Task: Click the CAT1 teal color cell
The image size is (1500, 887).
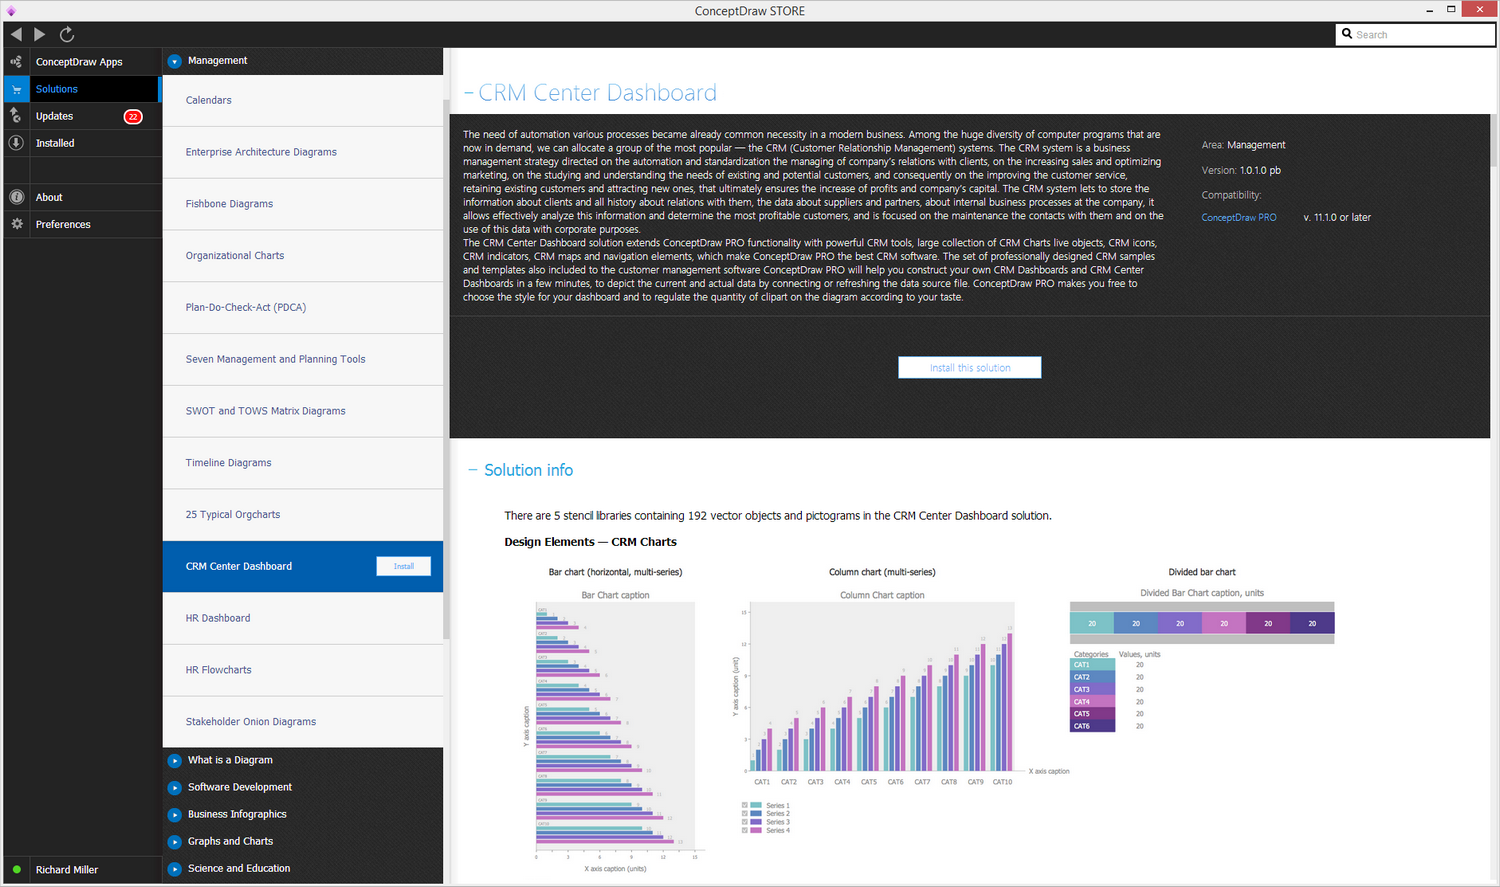Action: coord(1093,665)
